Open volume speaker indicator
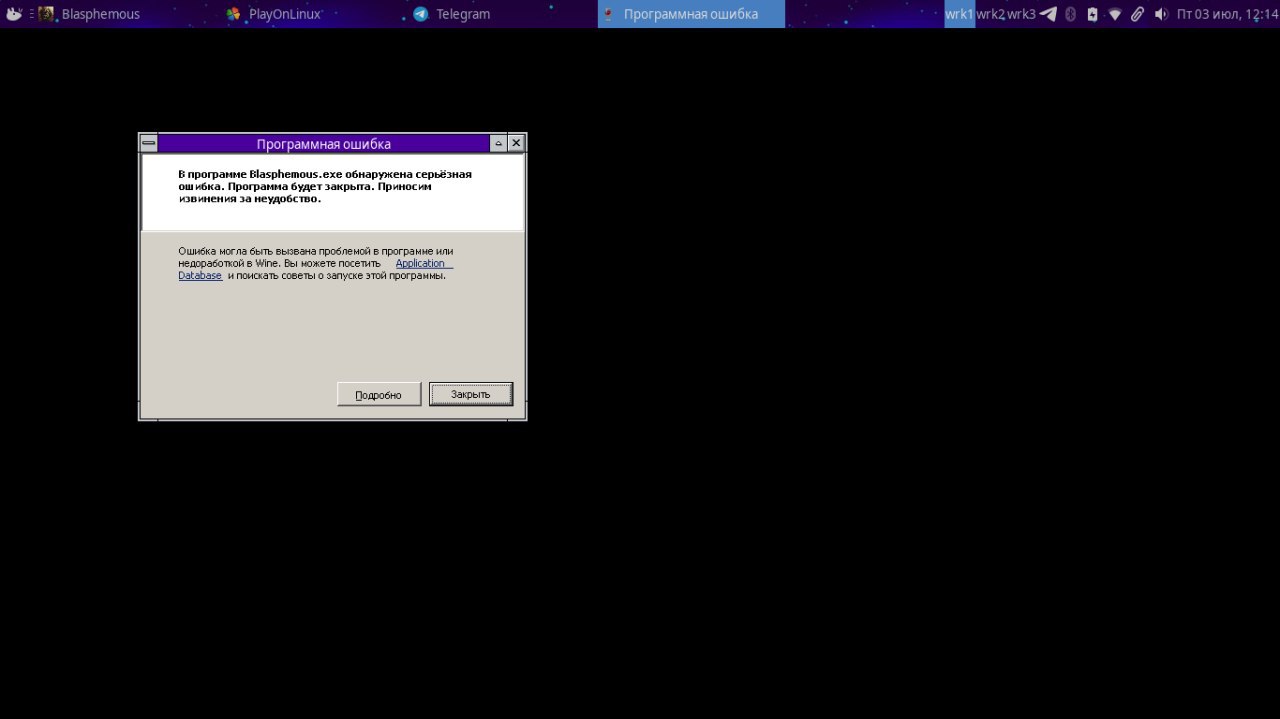The image size is (1280, 719). tap(1160, 14)
